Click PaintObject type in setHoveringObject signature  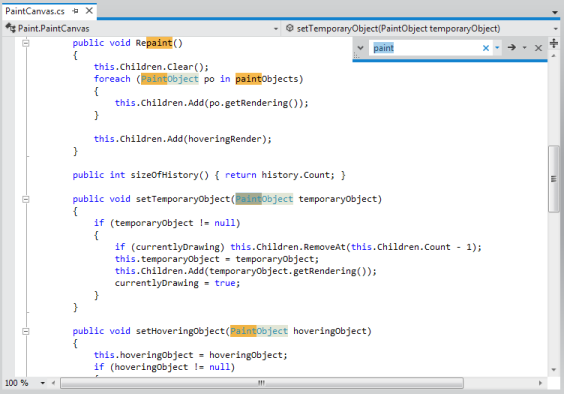click(259, 331)
